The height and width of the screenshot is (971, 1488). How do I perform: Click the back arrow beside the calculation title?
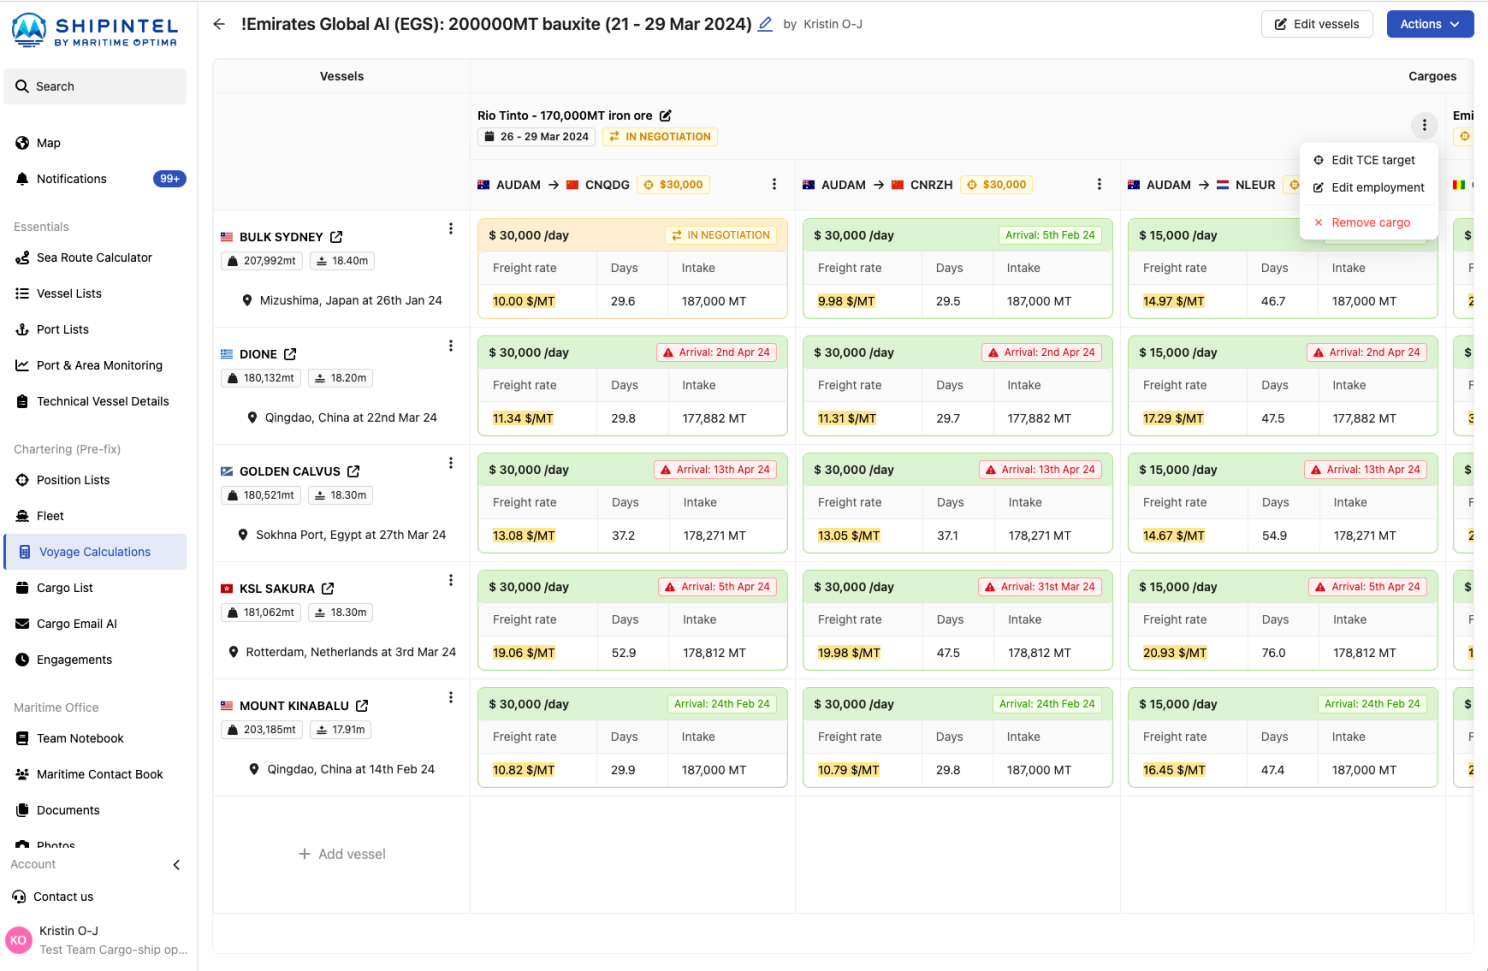[x=219, y=24]
